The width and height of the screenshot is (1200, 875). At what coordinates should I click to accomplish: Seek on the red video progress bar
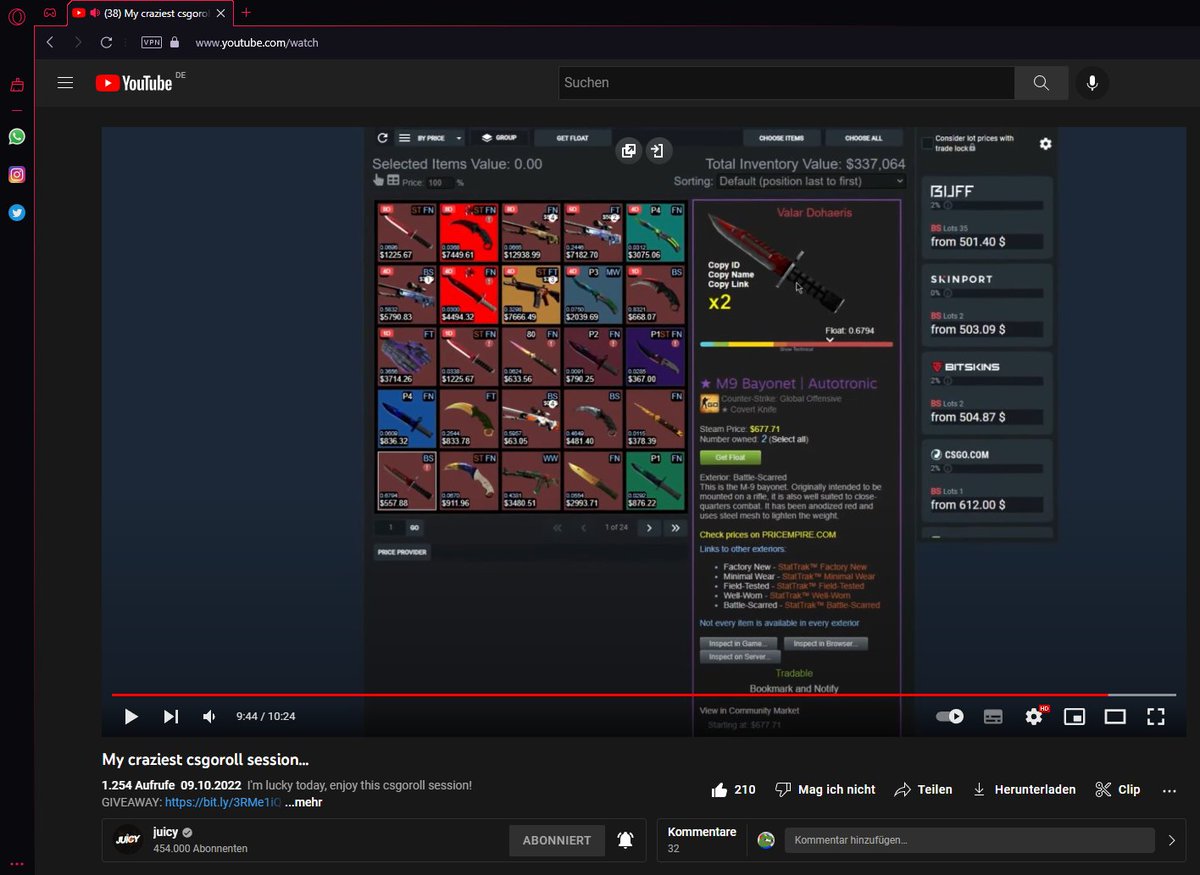pos(643,694)
